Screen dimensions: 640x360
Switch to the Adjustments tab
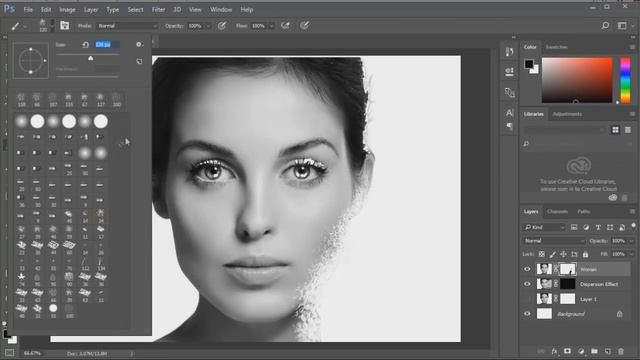pos(567,114)
